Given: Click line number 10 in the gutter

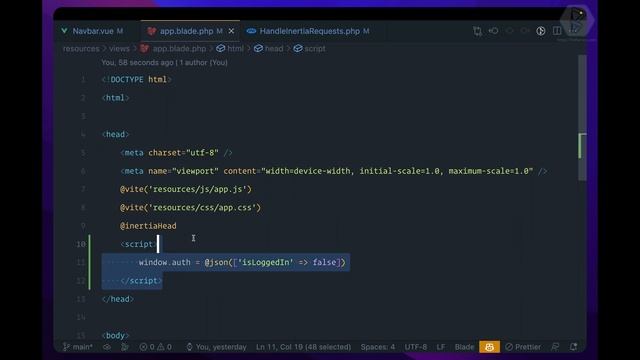Looking at the screenshot, I should pyautogui.click(x=81, y=244).
